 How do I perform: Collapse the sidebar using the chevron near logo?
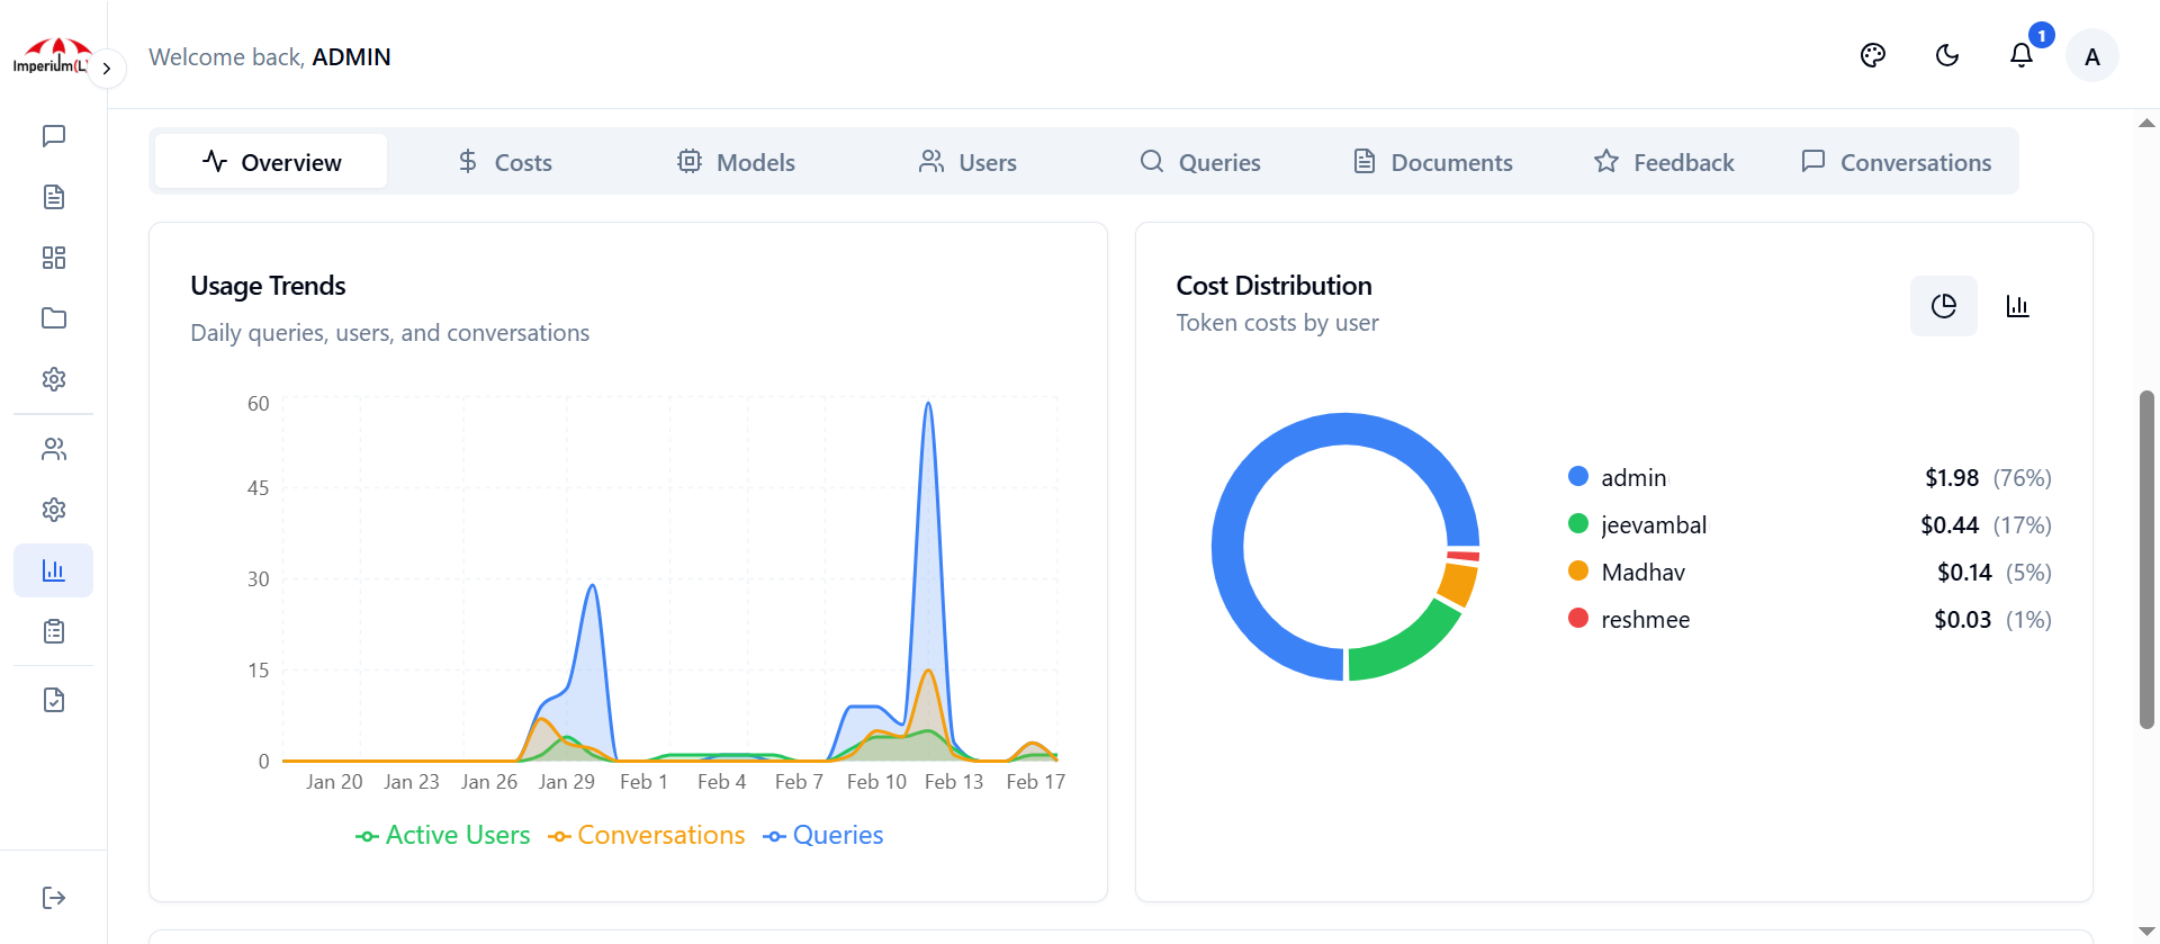[x=107, y=67]
